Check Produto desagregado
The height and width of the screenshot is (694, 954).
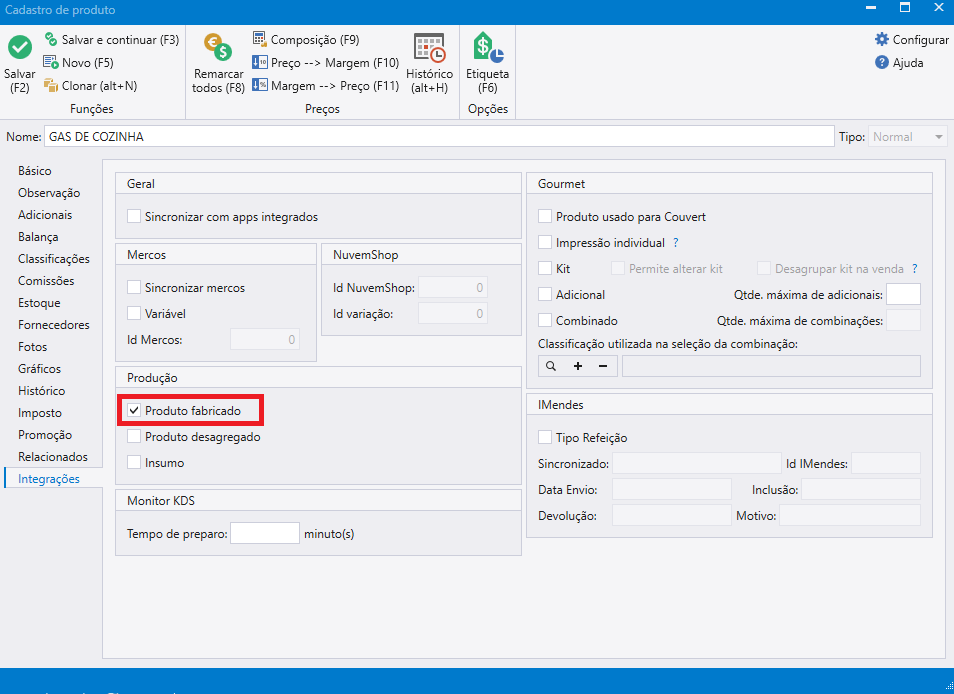coord(134,437)
